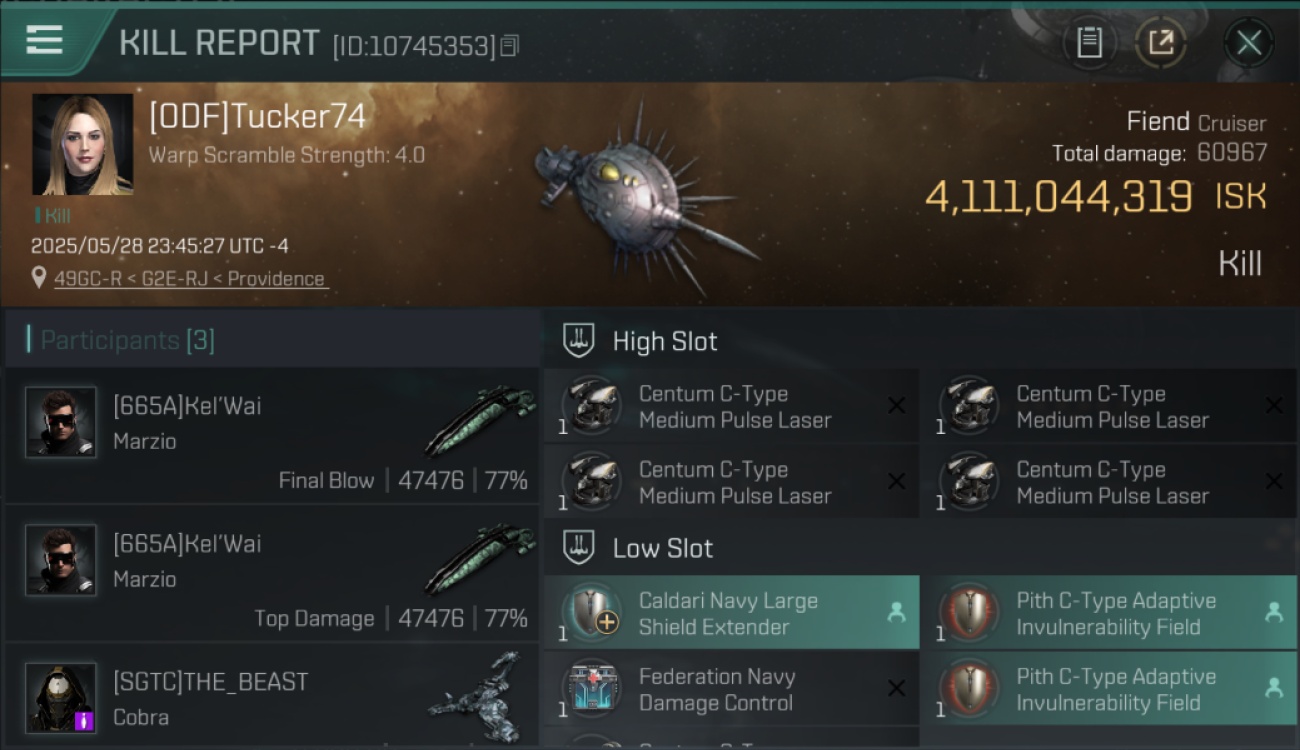
Task: Click the Caldari Navy Large Shield Extender icon
Action: [x=591, y=612]
